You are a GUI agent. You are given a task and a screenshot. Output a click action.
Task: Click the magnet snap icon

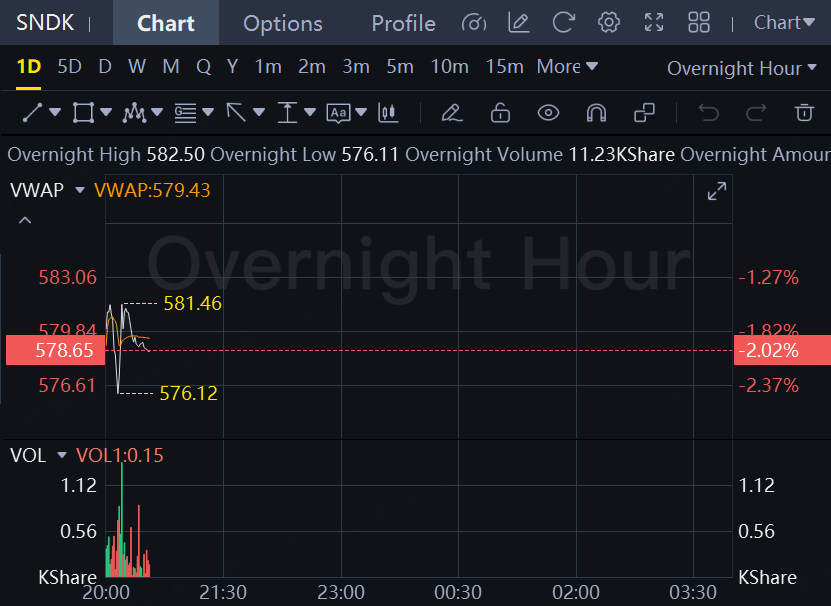[x=596, y=113]
